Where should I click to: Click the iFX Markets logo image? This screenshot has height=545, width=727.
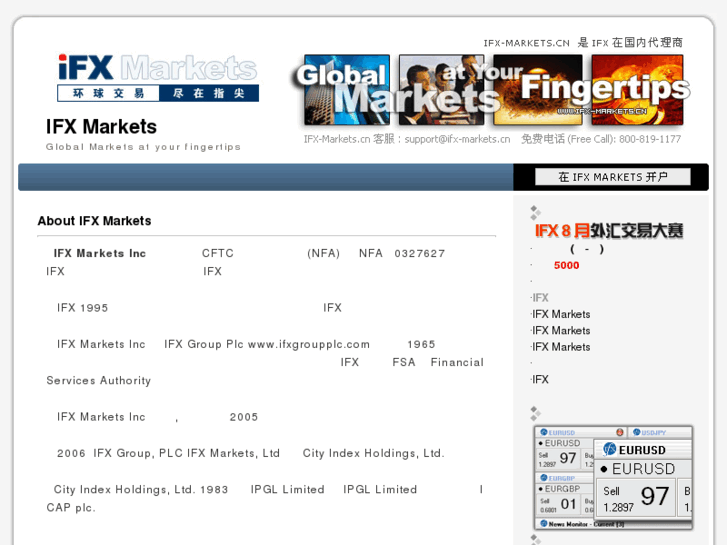tap(158, 78)
